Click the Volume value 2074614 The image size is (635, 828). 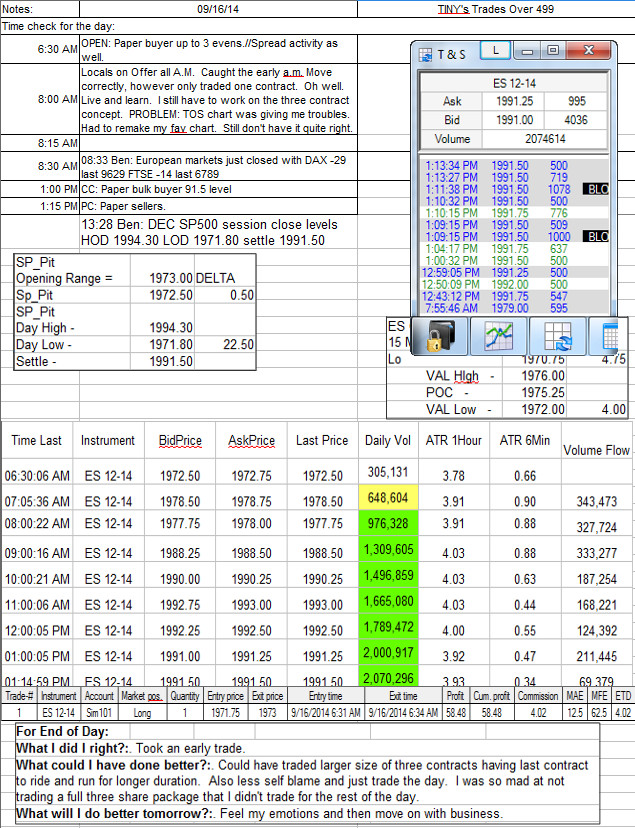click(545, 139)
